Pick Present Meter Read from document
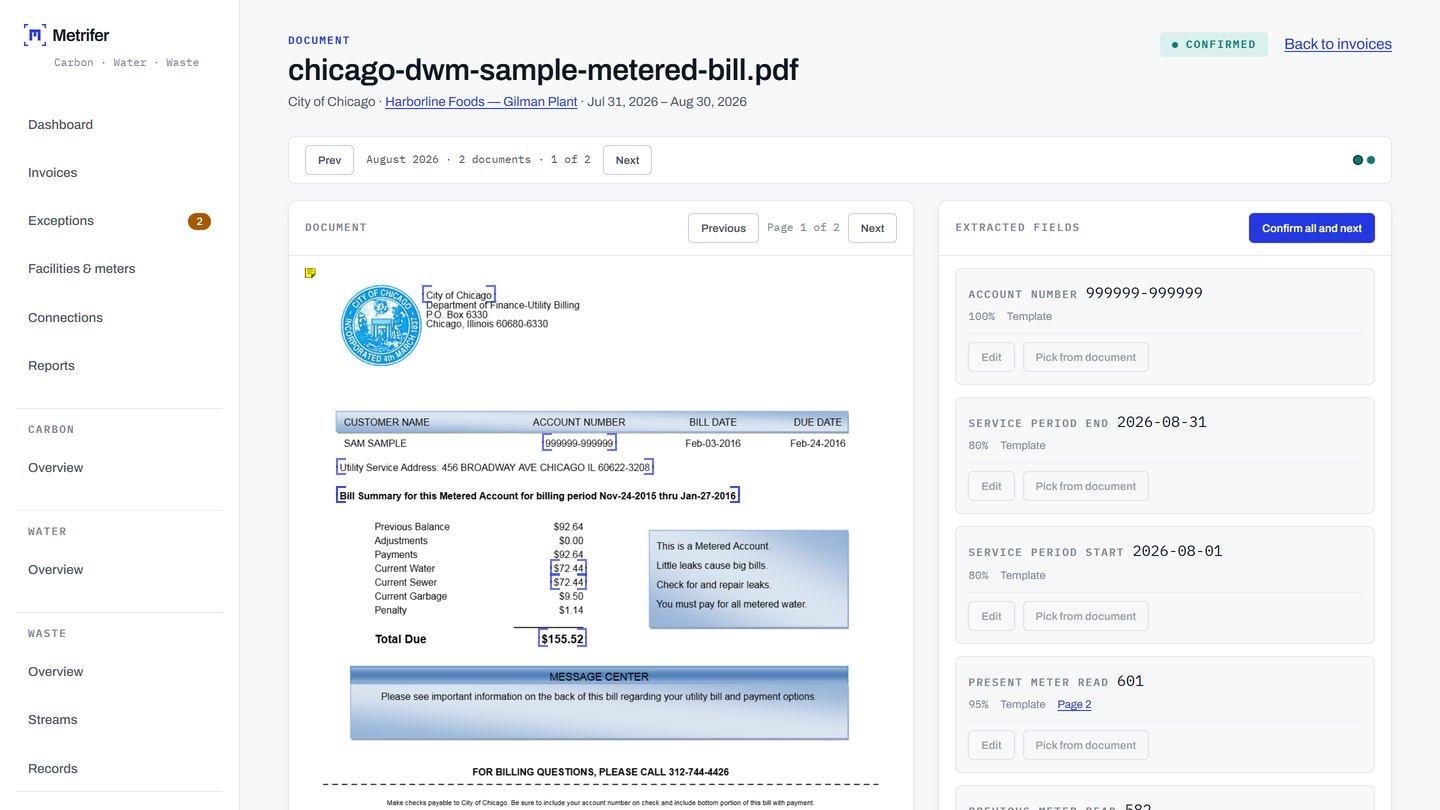Viewport: 1440px width, 810px height. (1085, 745)
